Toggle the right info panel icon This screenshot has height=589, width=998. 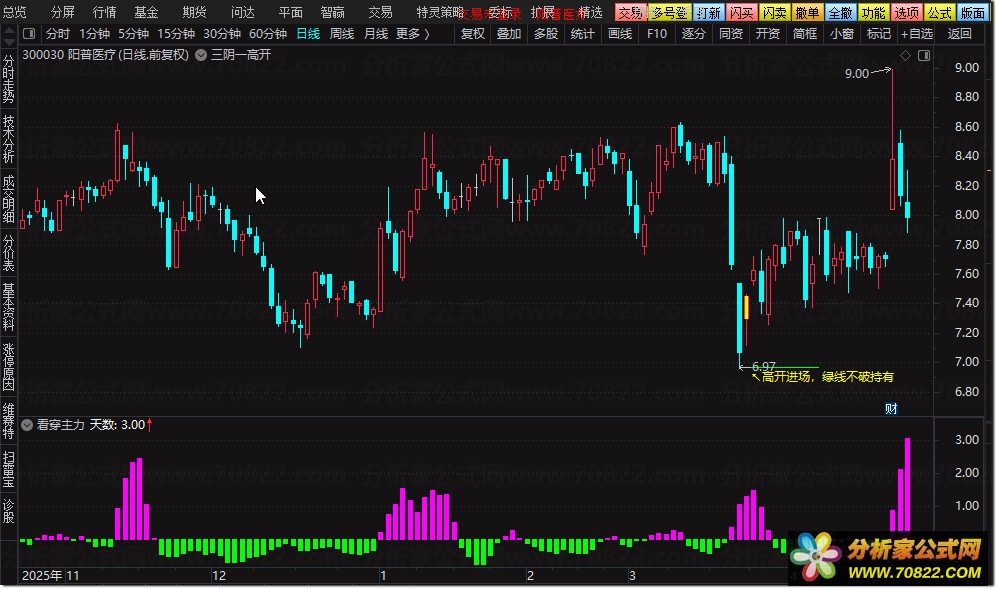[924, 56]
